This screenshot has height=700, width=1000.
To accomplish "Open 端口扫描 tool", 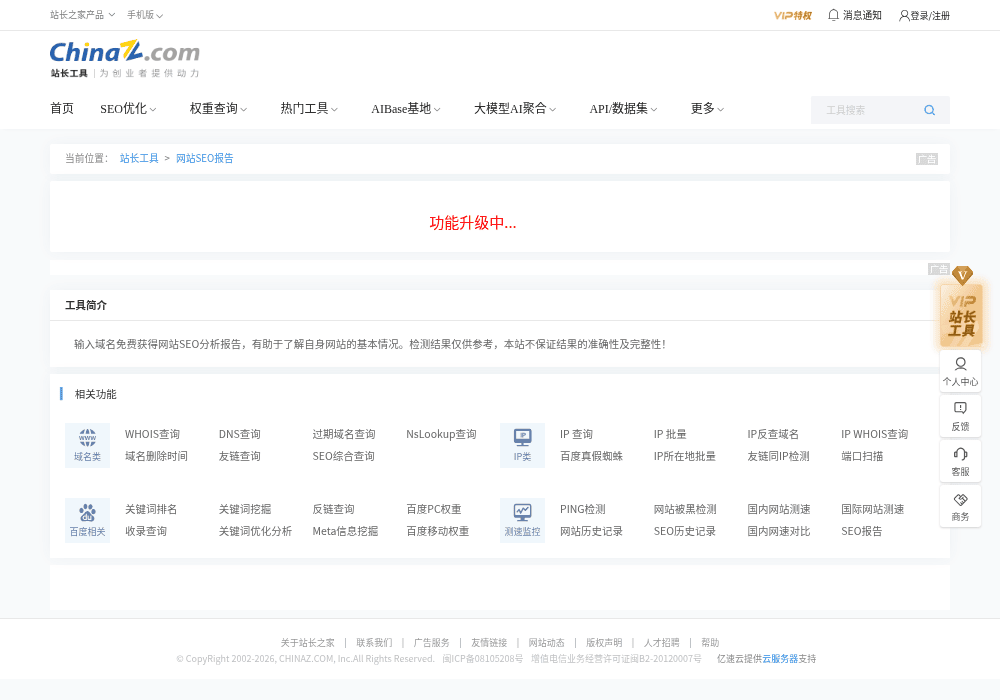I will pyautogui.click(x=862, y=456).
